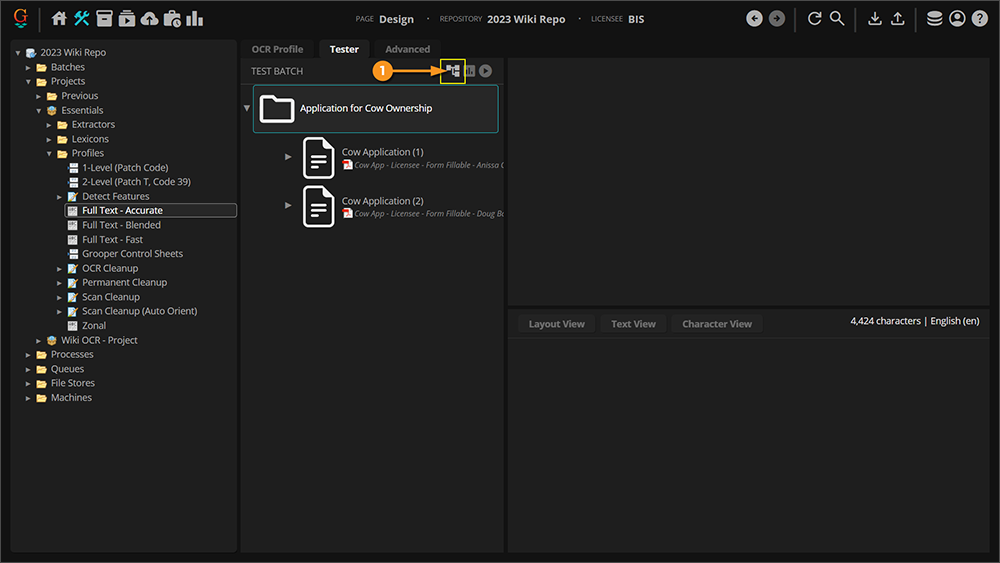The image size is (1000, 563).
Task: Switch to the OCR Profile tab
Action: 277,49
